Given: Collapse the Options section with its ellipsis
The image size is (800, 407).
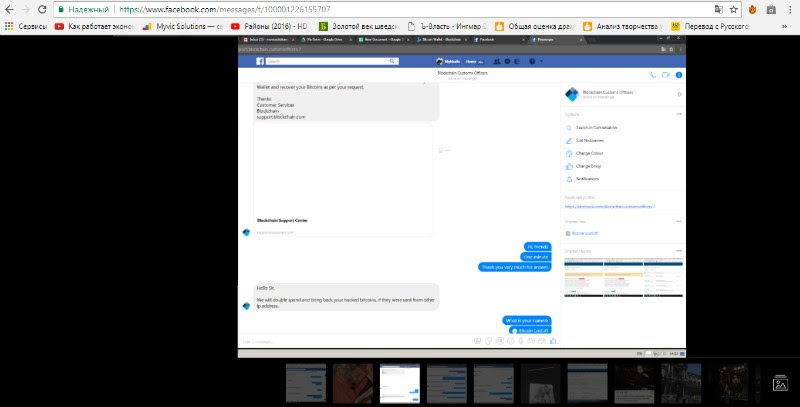Looking at the screenshot, I should [x=679, y=114].
